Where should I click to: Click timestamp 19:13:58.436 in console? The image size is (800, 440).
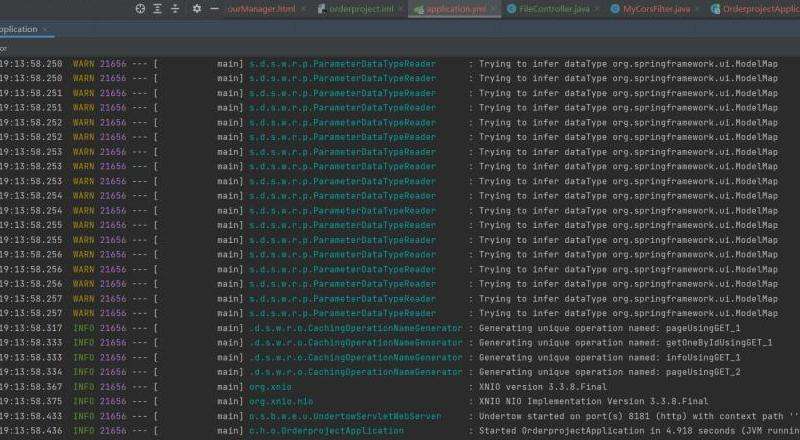31,431
